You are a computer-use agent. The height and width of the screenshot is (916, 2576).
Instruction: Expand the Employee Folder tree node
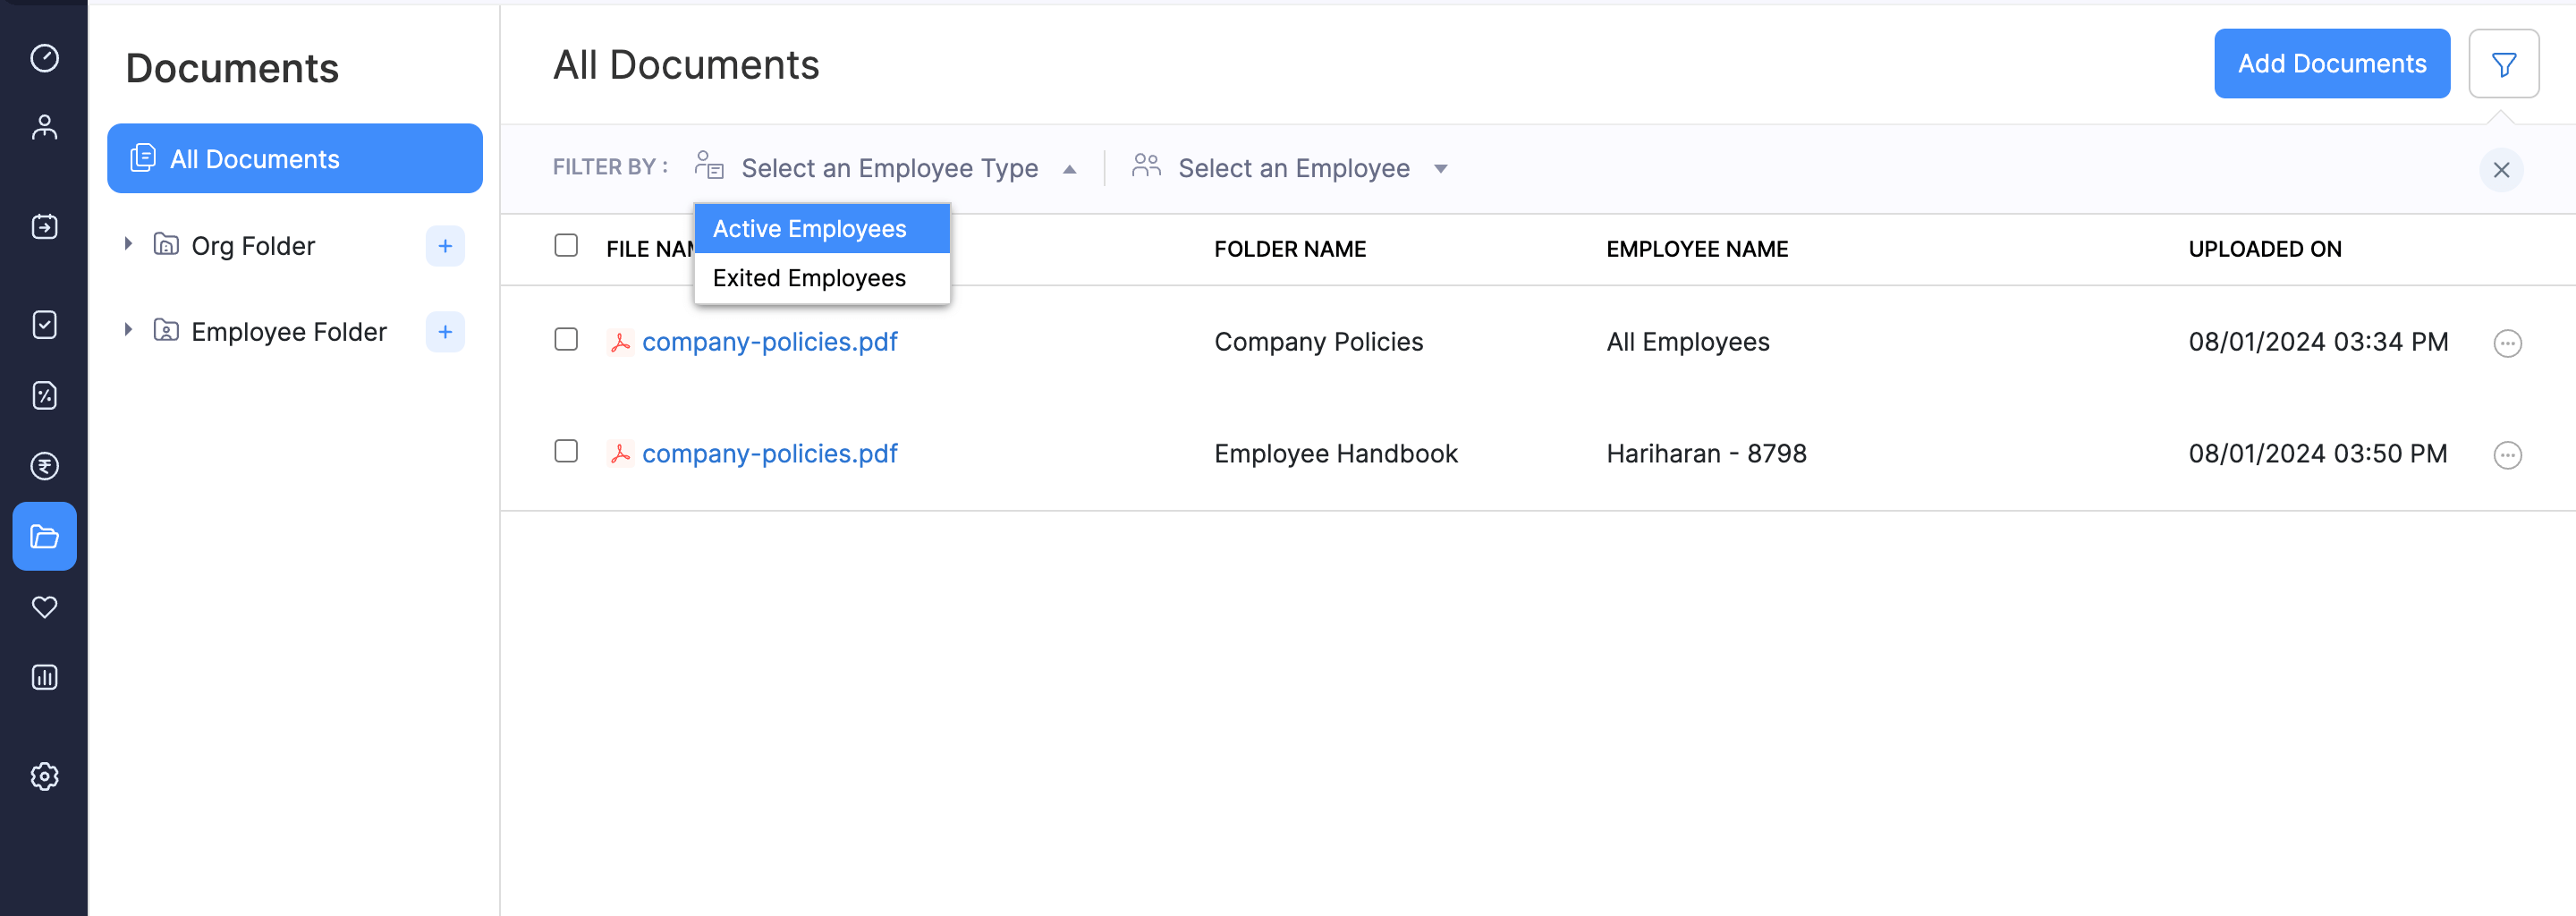128,330
